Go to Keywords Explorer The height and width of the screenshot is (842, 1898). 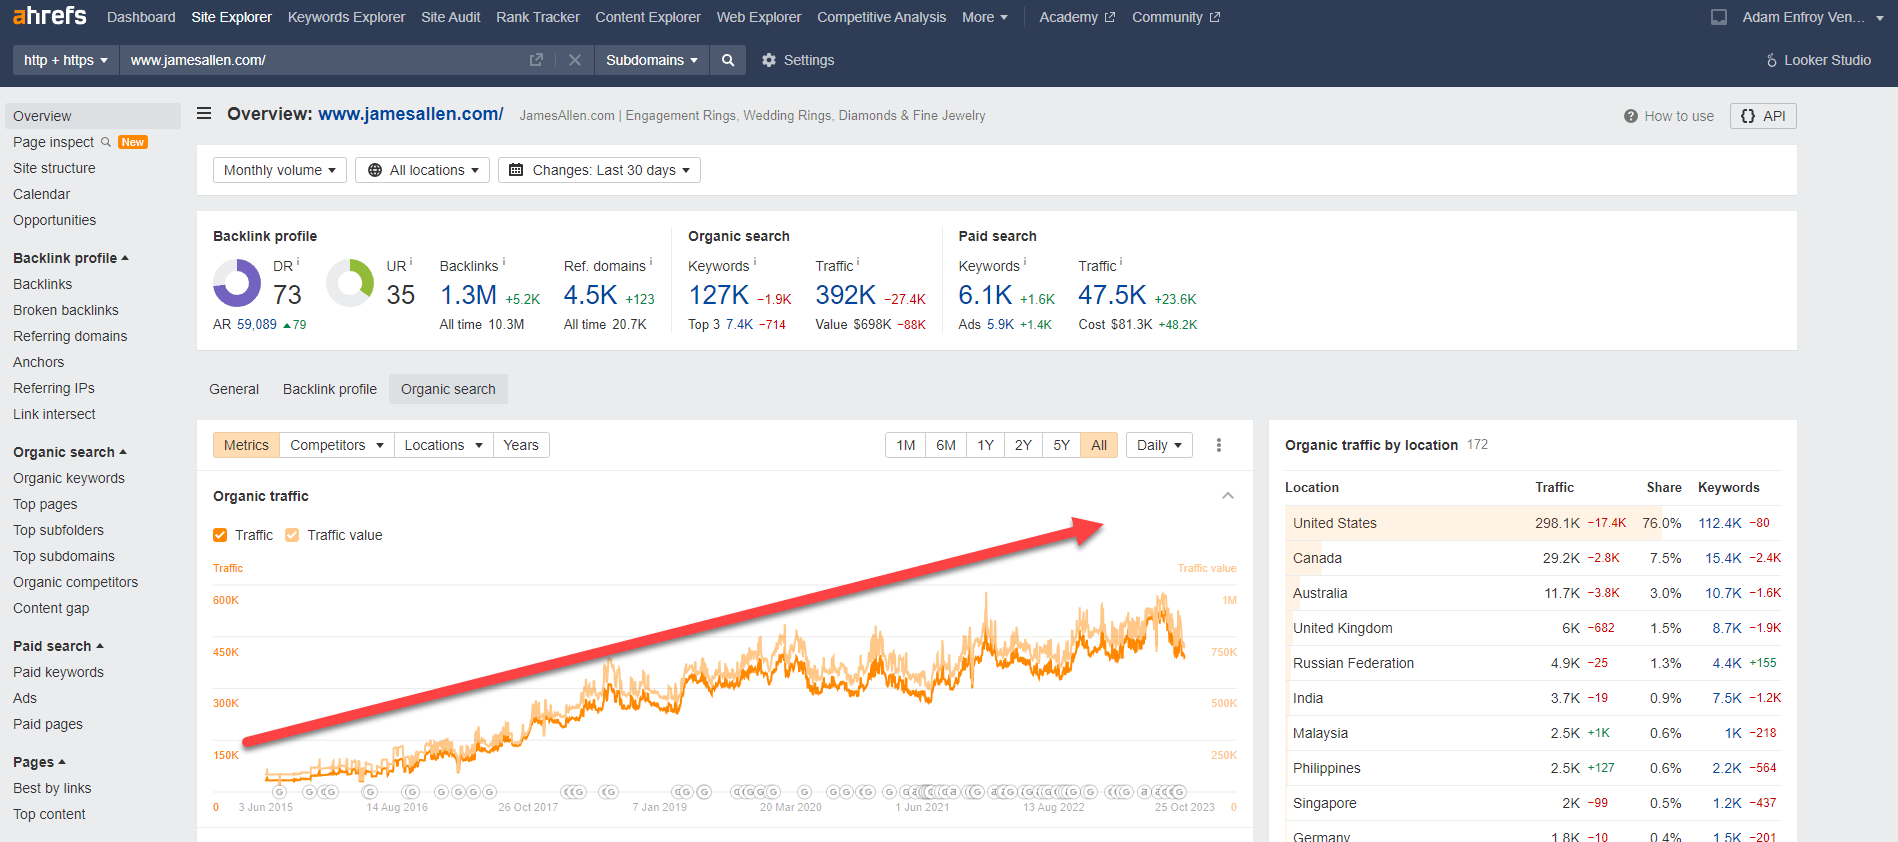347,17
